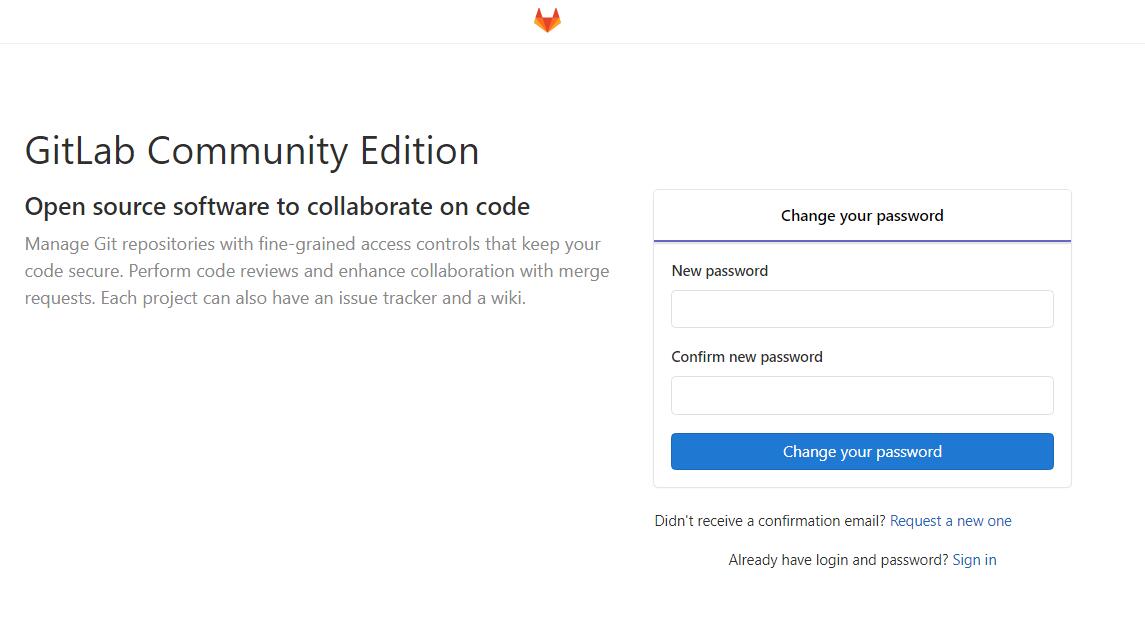This screenshot has width=1145, height=636.
Task: Click the Confirm new password label
Action: click(747, 357)
